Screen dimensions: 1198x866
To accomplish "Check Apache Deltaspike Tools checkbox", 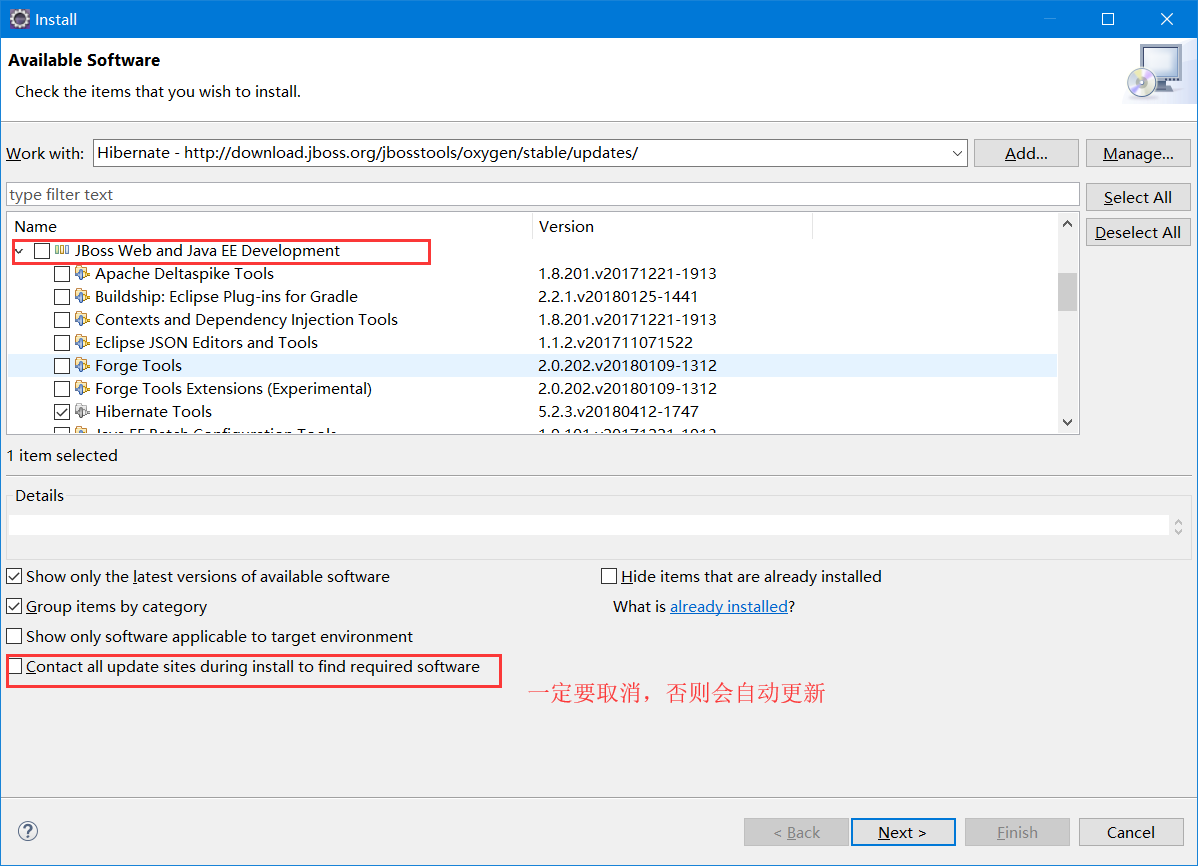I will (62, 274).
